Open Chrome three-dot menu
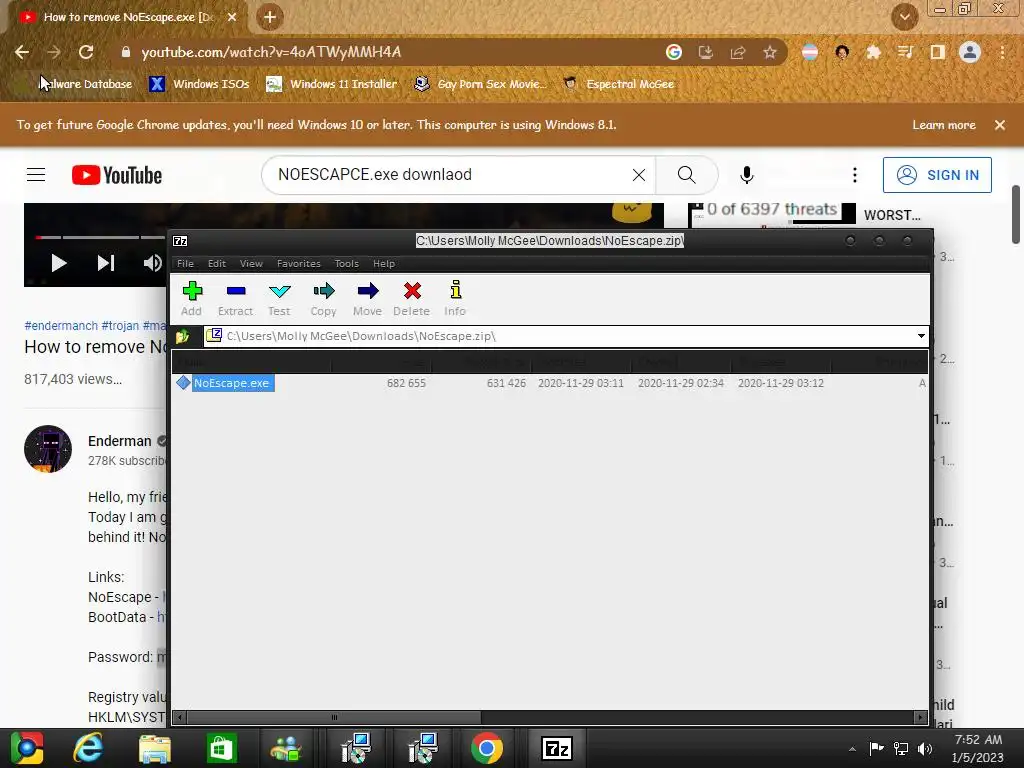The image size is (1024, 768). tap(1002, 52)
